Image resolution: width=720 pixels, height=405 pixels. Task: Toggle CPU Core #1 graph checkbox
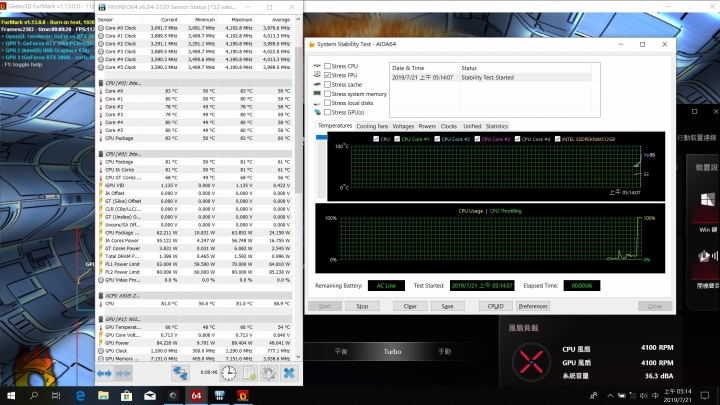tap(397, 139)
